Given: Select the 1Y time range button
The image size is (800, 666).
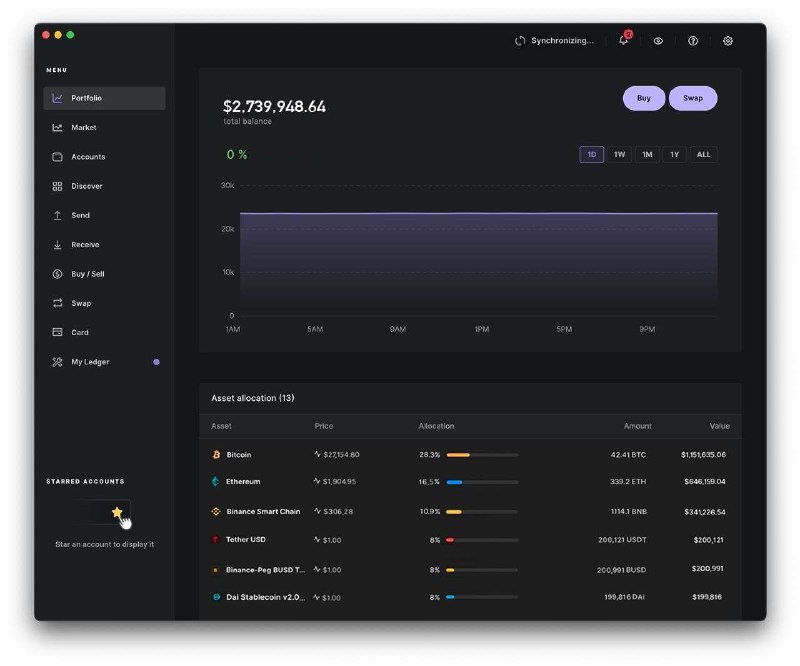Looking at the screenshot, I should [x=674, y=154].
